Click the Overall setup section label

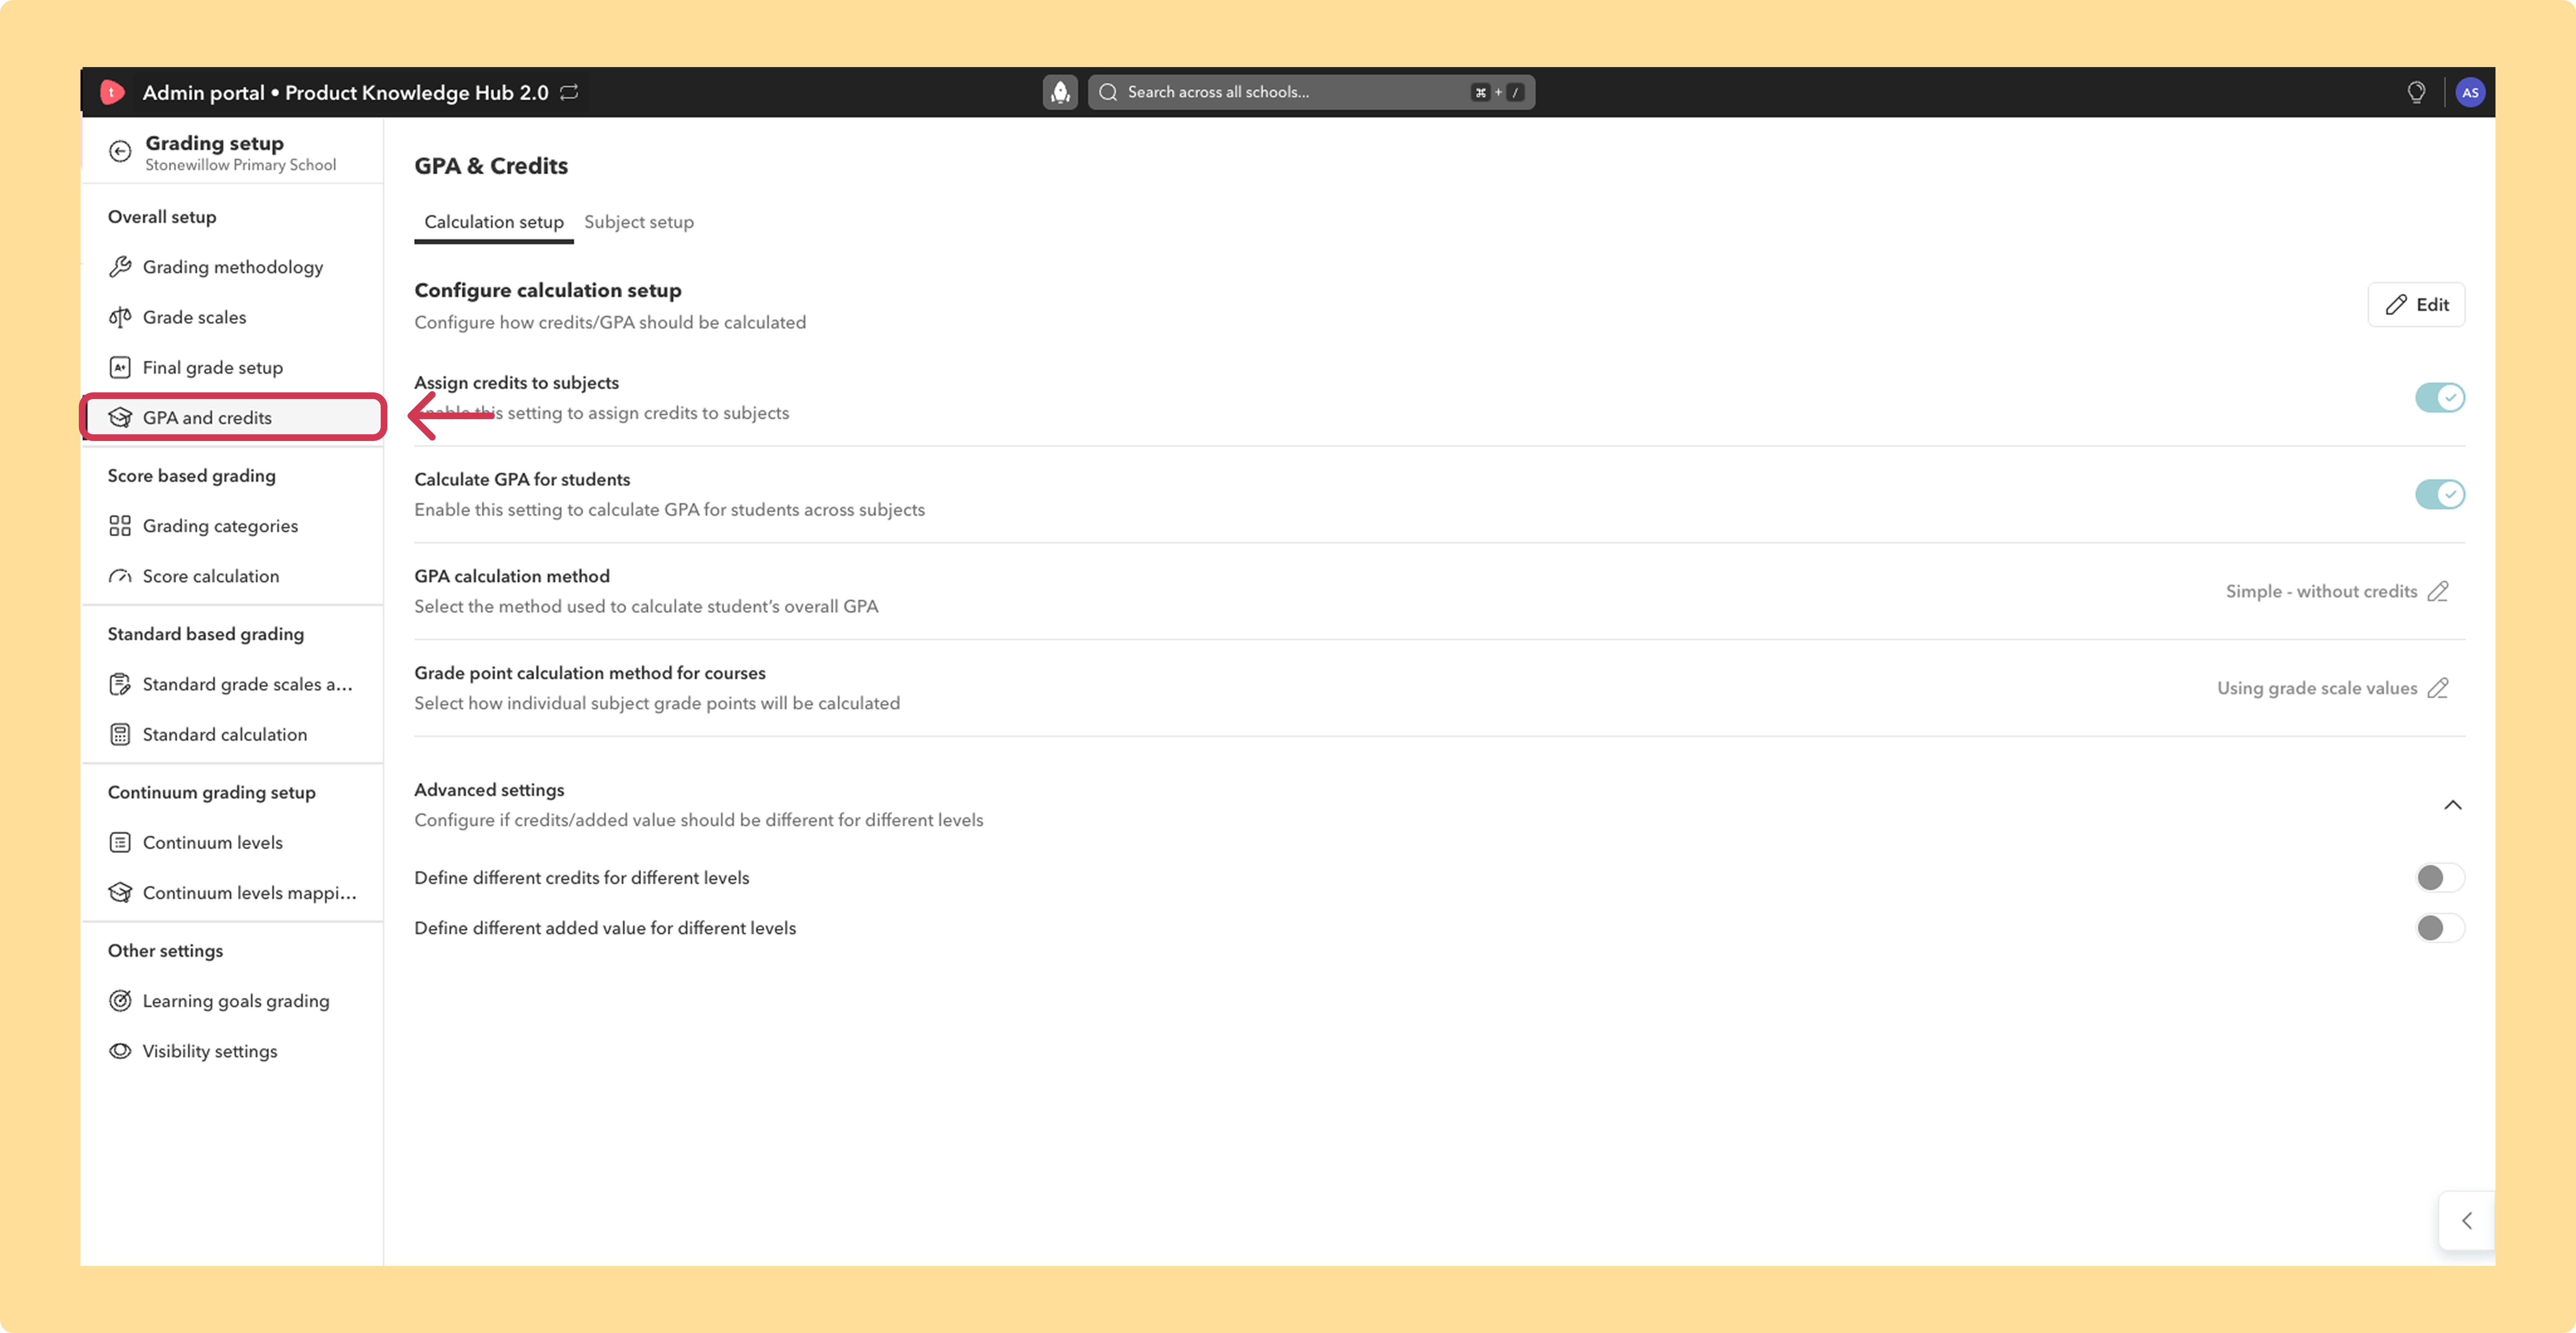162,217
